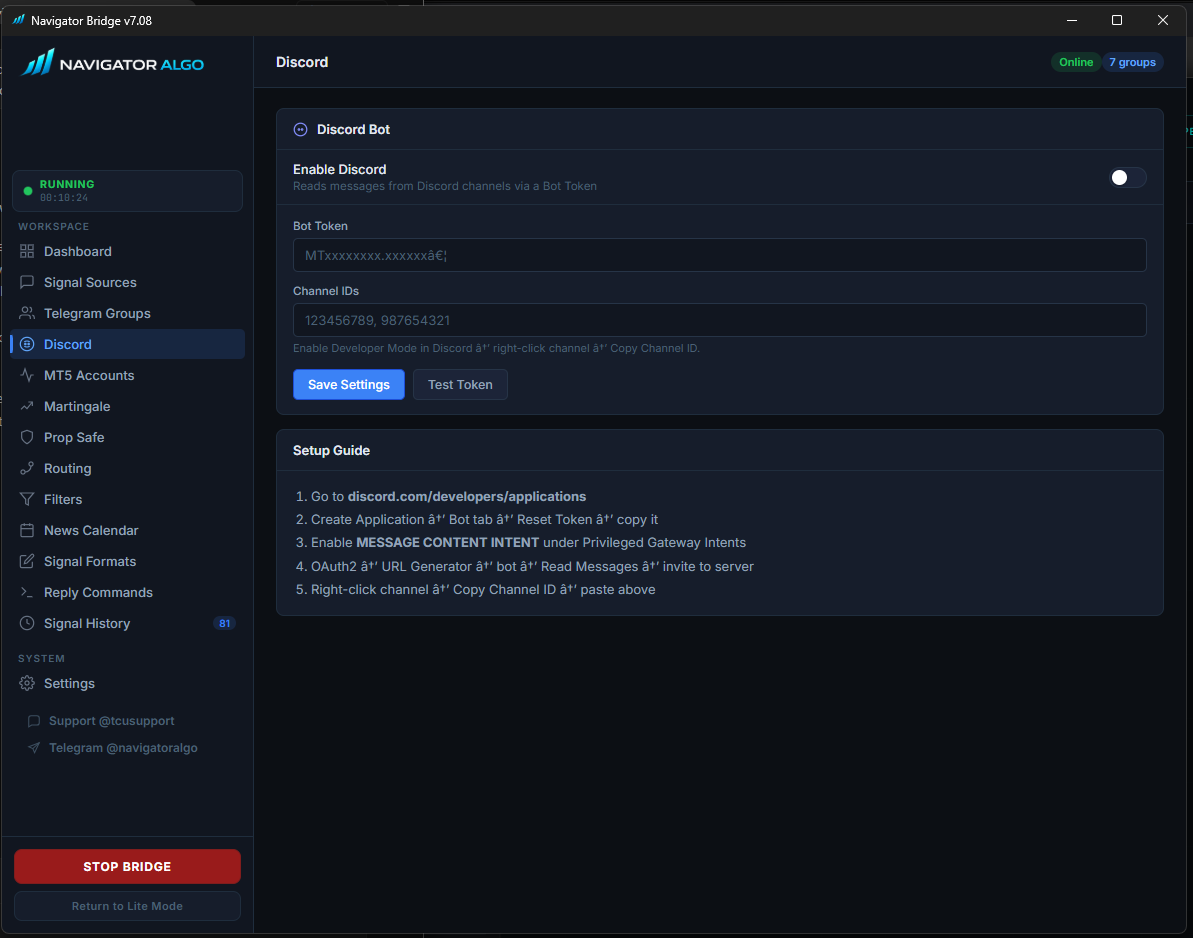Viewport: 1193px width, 938px height.
Task: Close the Navigator Bridge window
Action: pos(1163,20)
